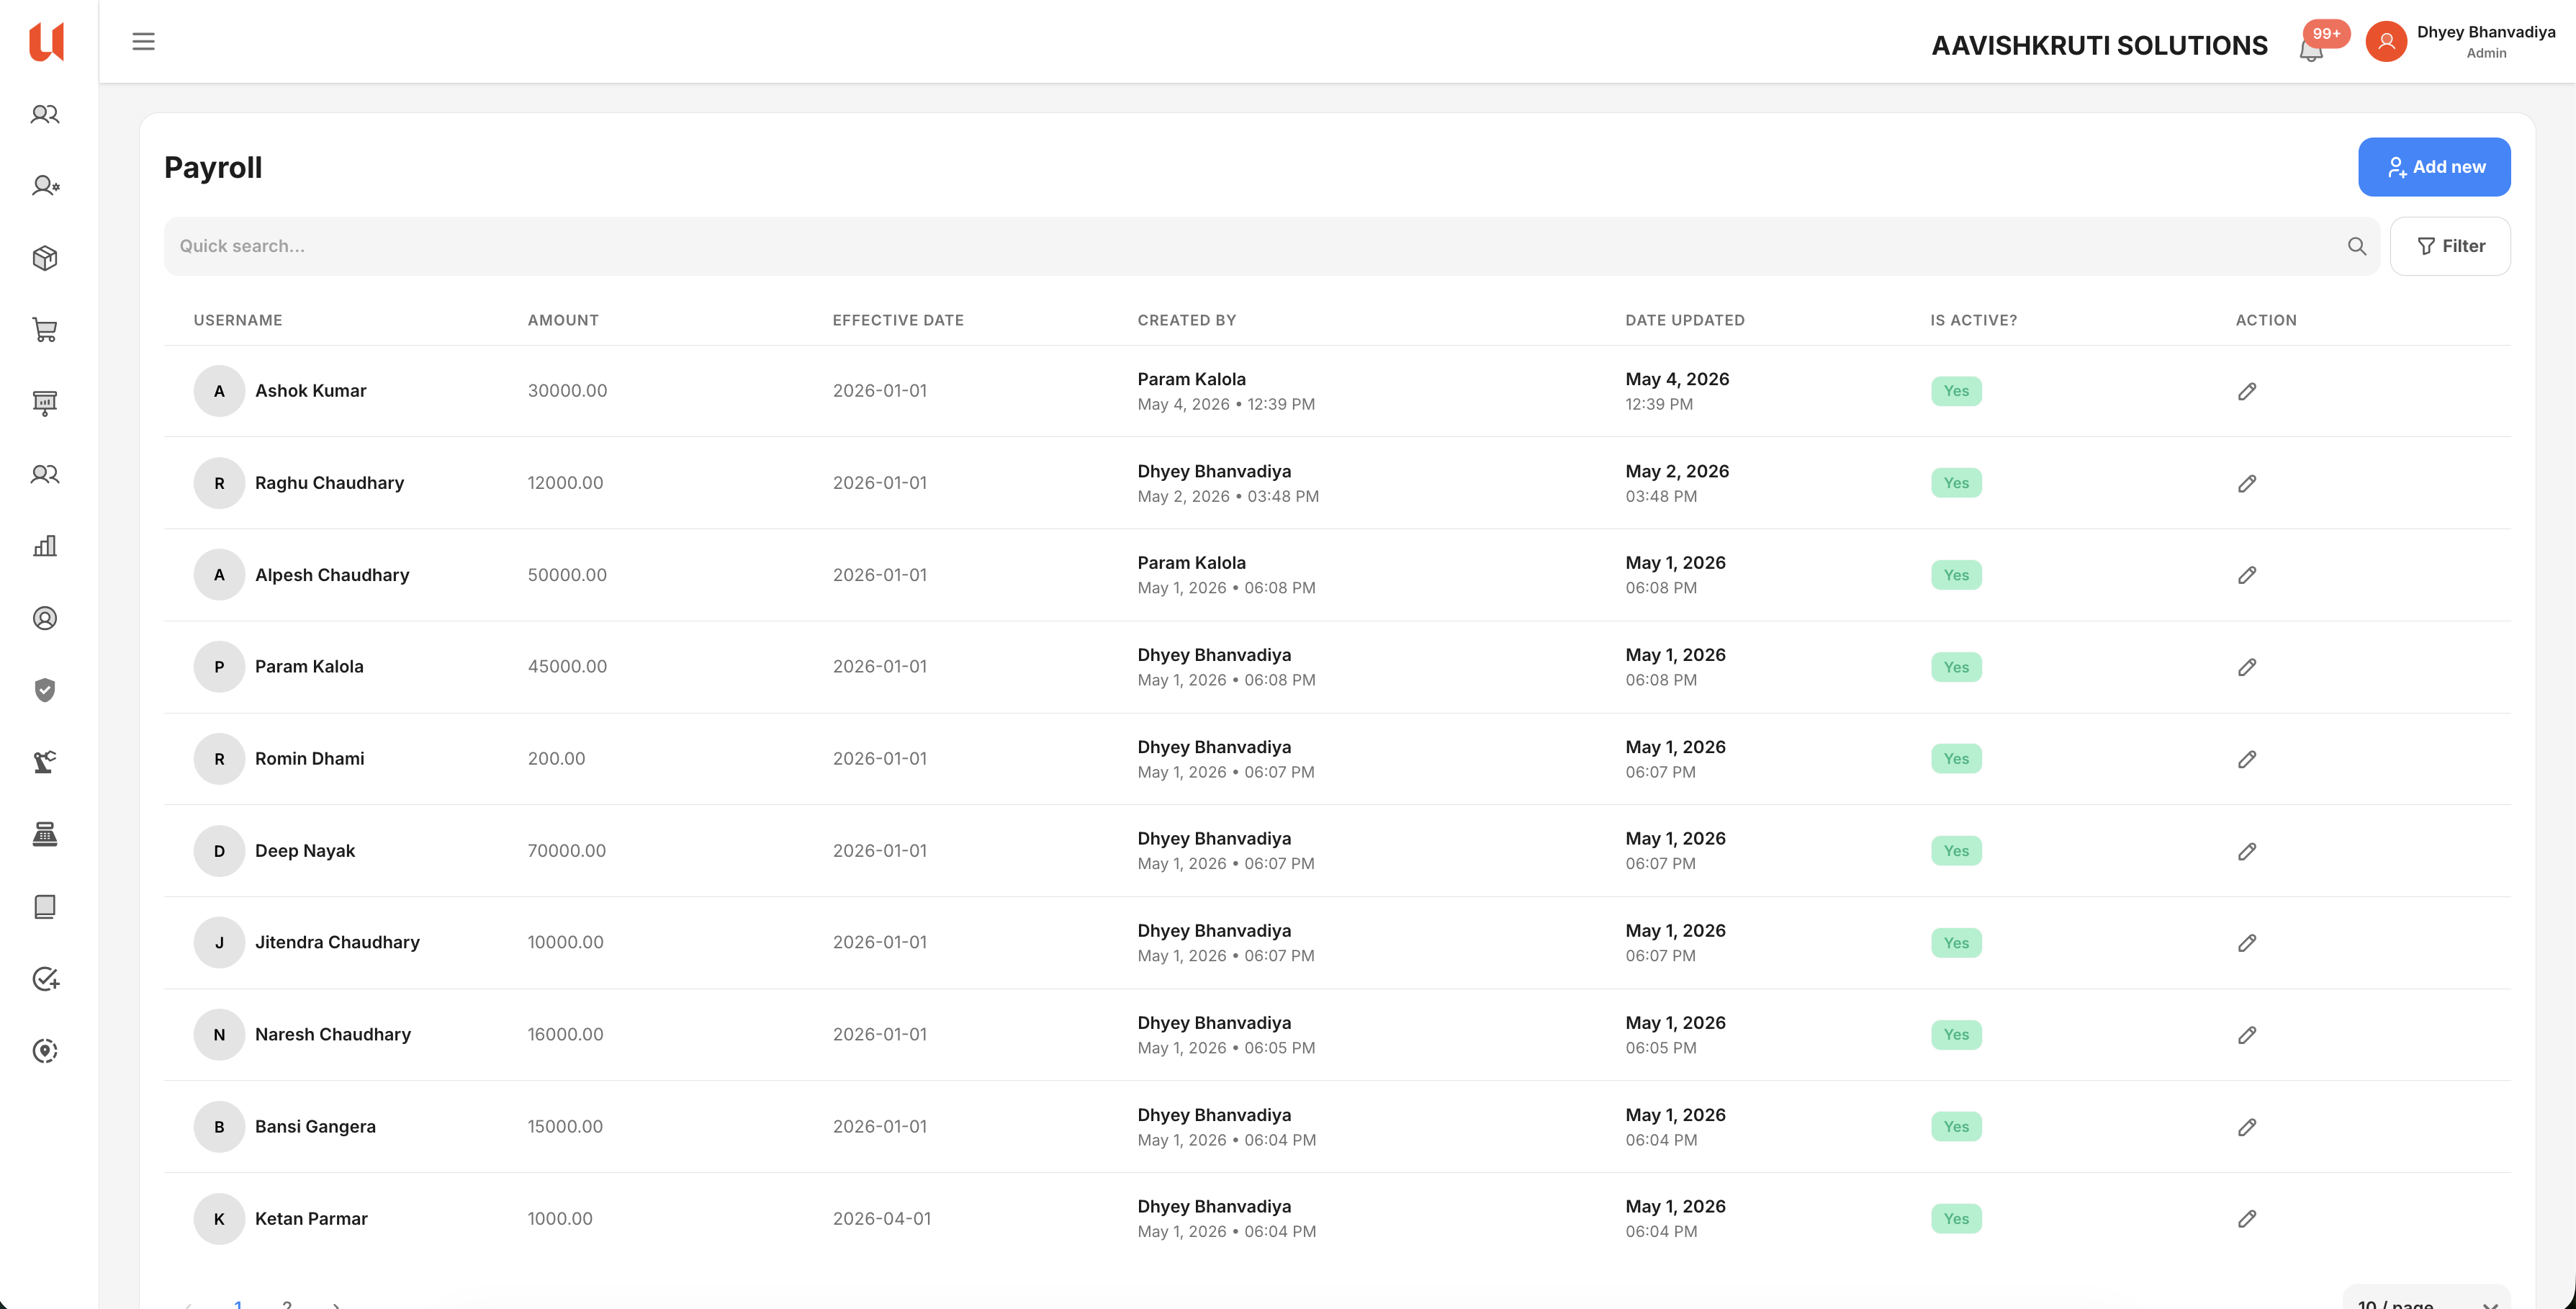The height and width of the screenshot is (1309, 2576).
Task: Click effective date 2026-04-01
Action: [881, 1219]
